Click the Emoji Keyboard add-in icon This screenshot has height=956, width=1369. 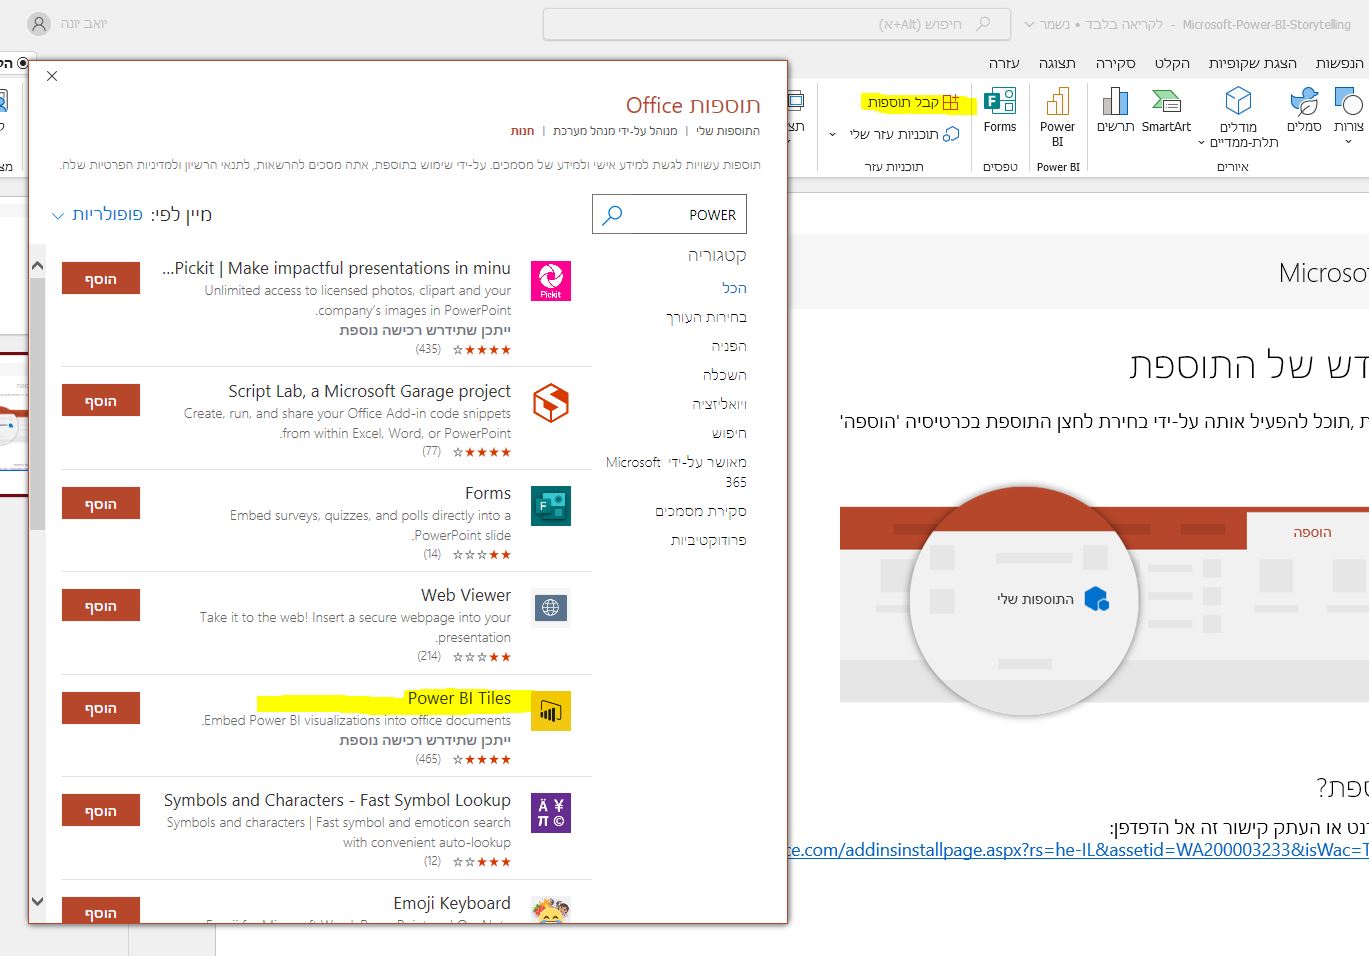click(x=551, y=911)
